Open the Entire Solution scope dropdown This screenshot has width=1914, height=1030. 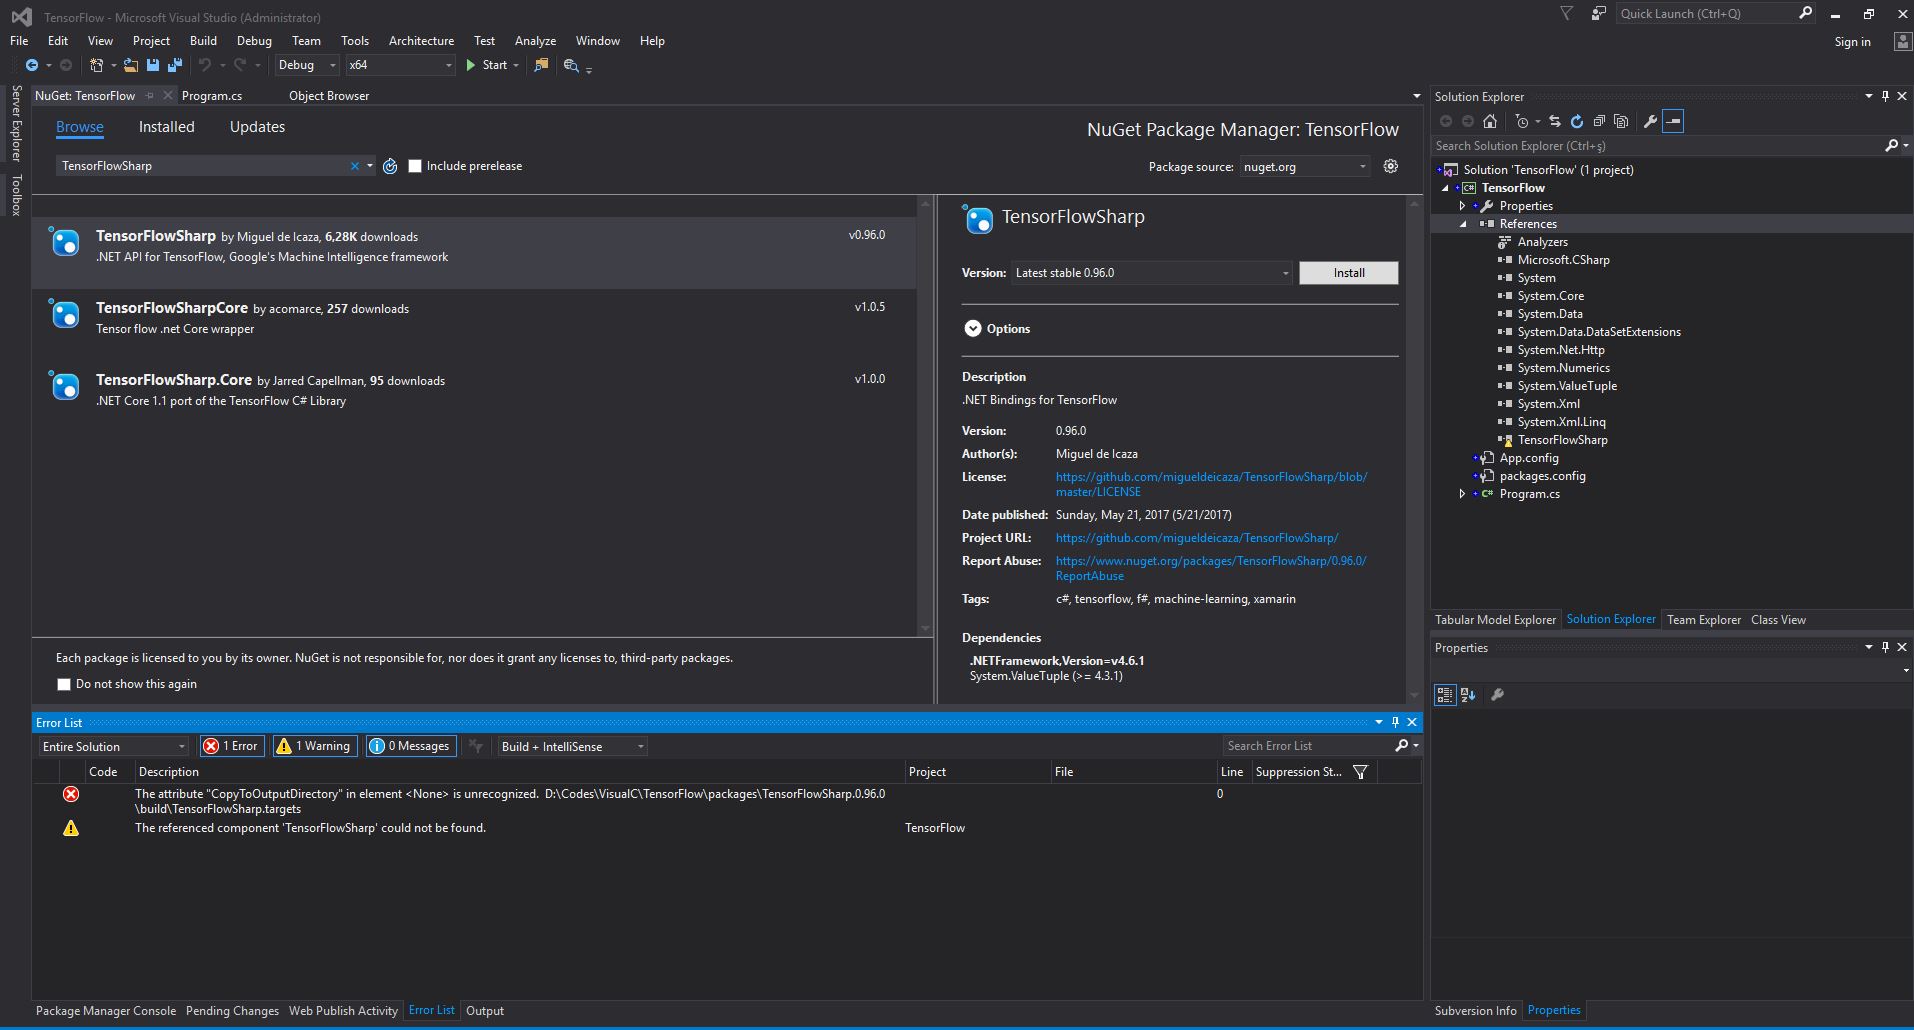[113, 746]
